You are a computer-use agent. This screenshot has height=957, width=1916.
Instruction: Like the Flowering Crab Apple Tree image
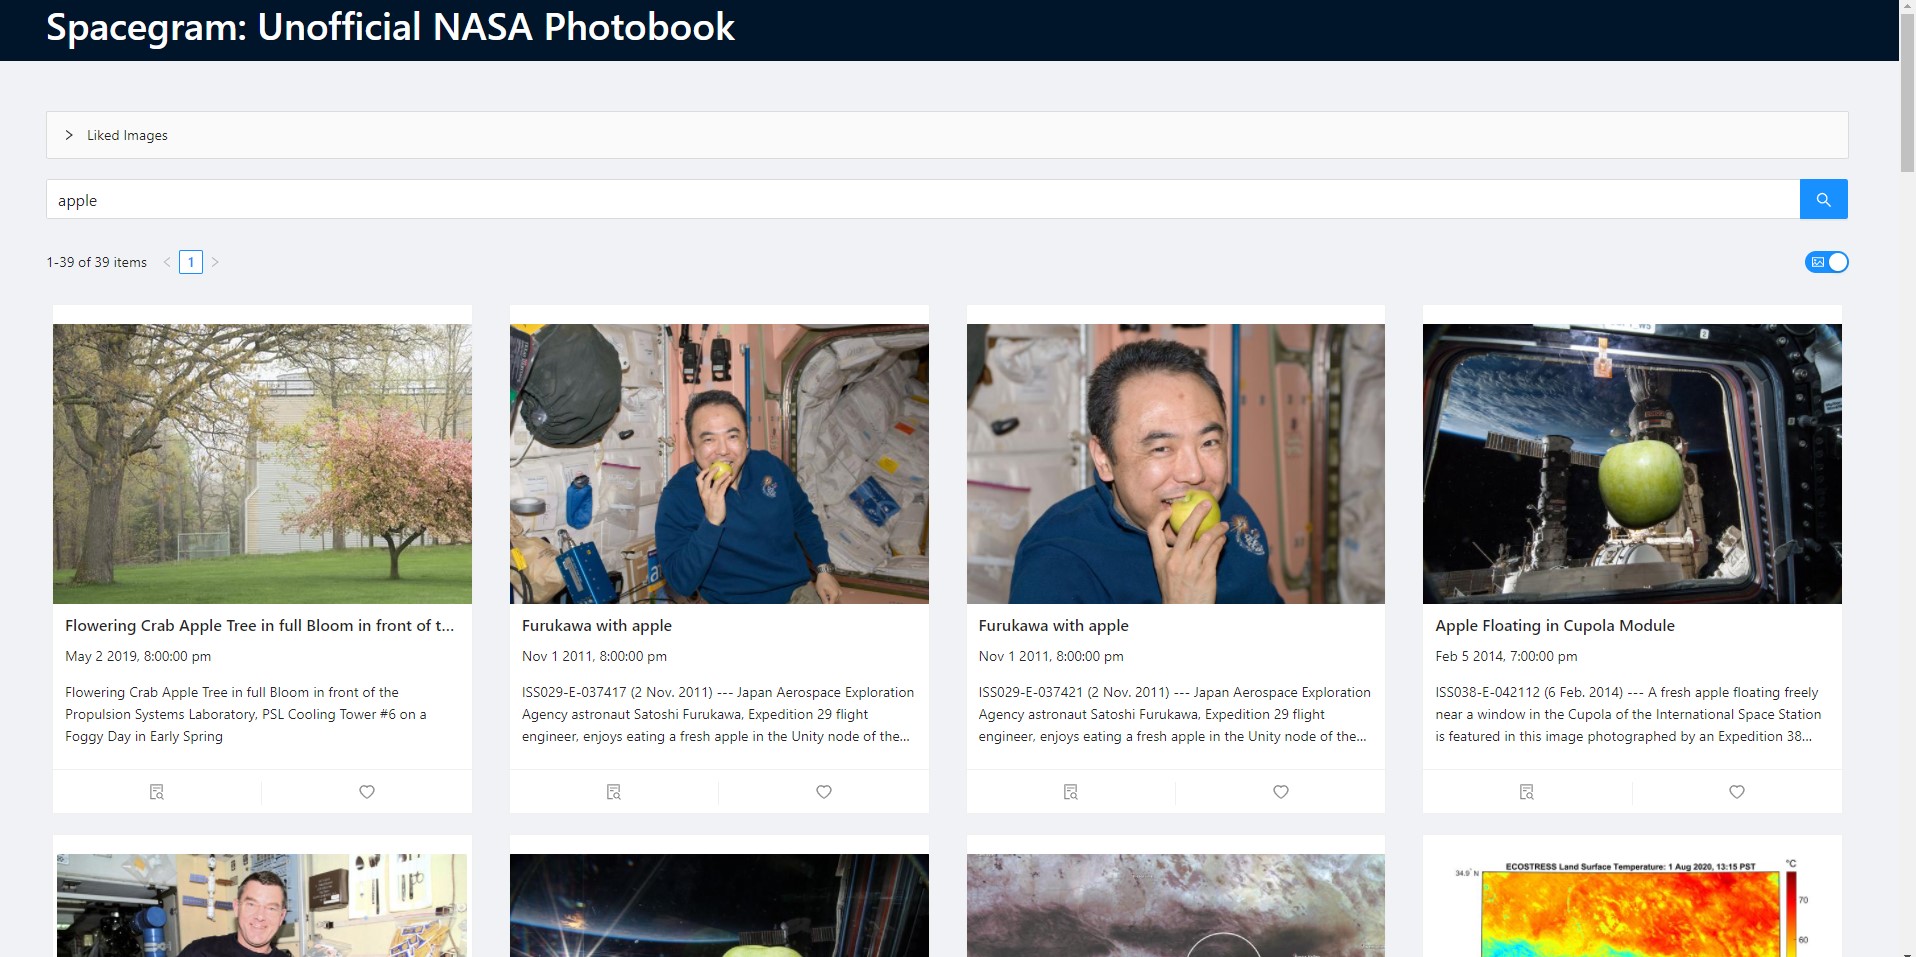(x=367, y=792)
